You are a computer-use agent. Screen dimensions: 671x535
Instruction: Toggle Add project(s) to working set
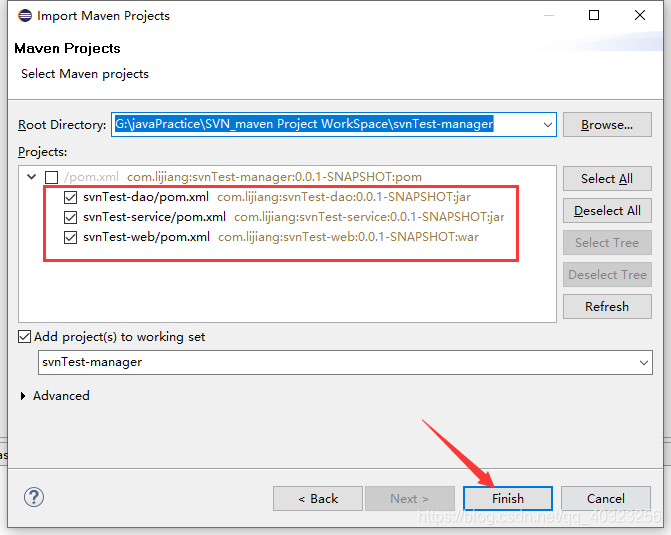point(25,337)
